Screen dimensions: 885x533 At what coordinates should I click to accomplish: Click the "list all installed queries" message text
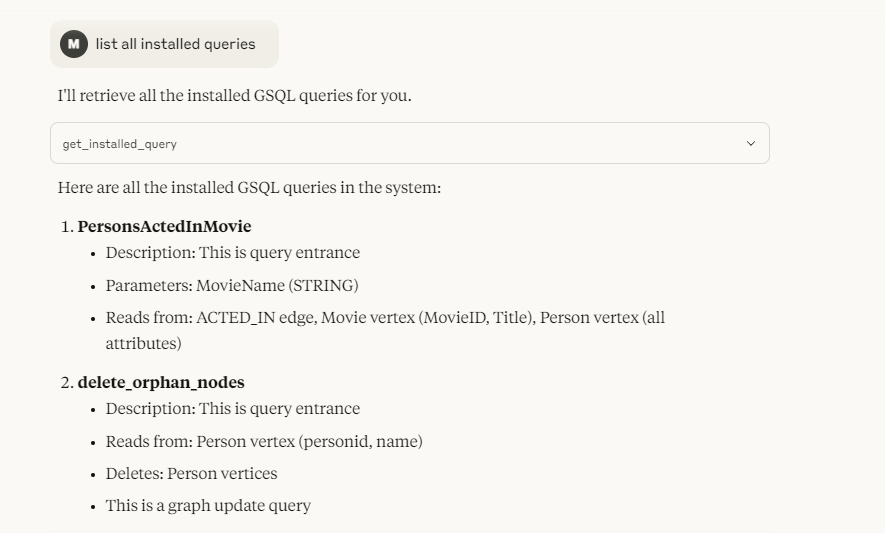coord(175,44)
